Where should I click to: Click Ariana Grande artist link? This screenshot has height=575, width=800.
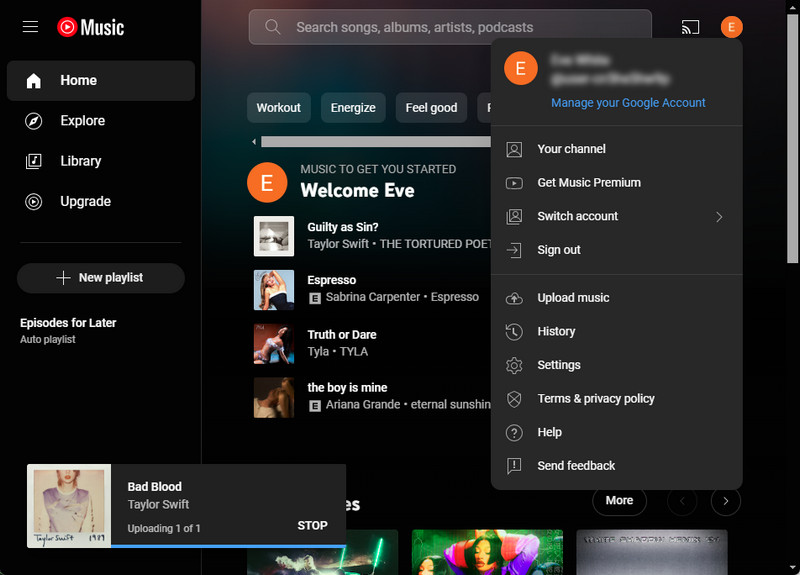(x=363, y=405)
